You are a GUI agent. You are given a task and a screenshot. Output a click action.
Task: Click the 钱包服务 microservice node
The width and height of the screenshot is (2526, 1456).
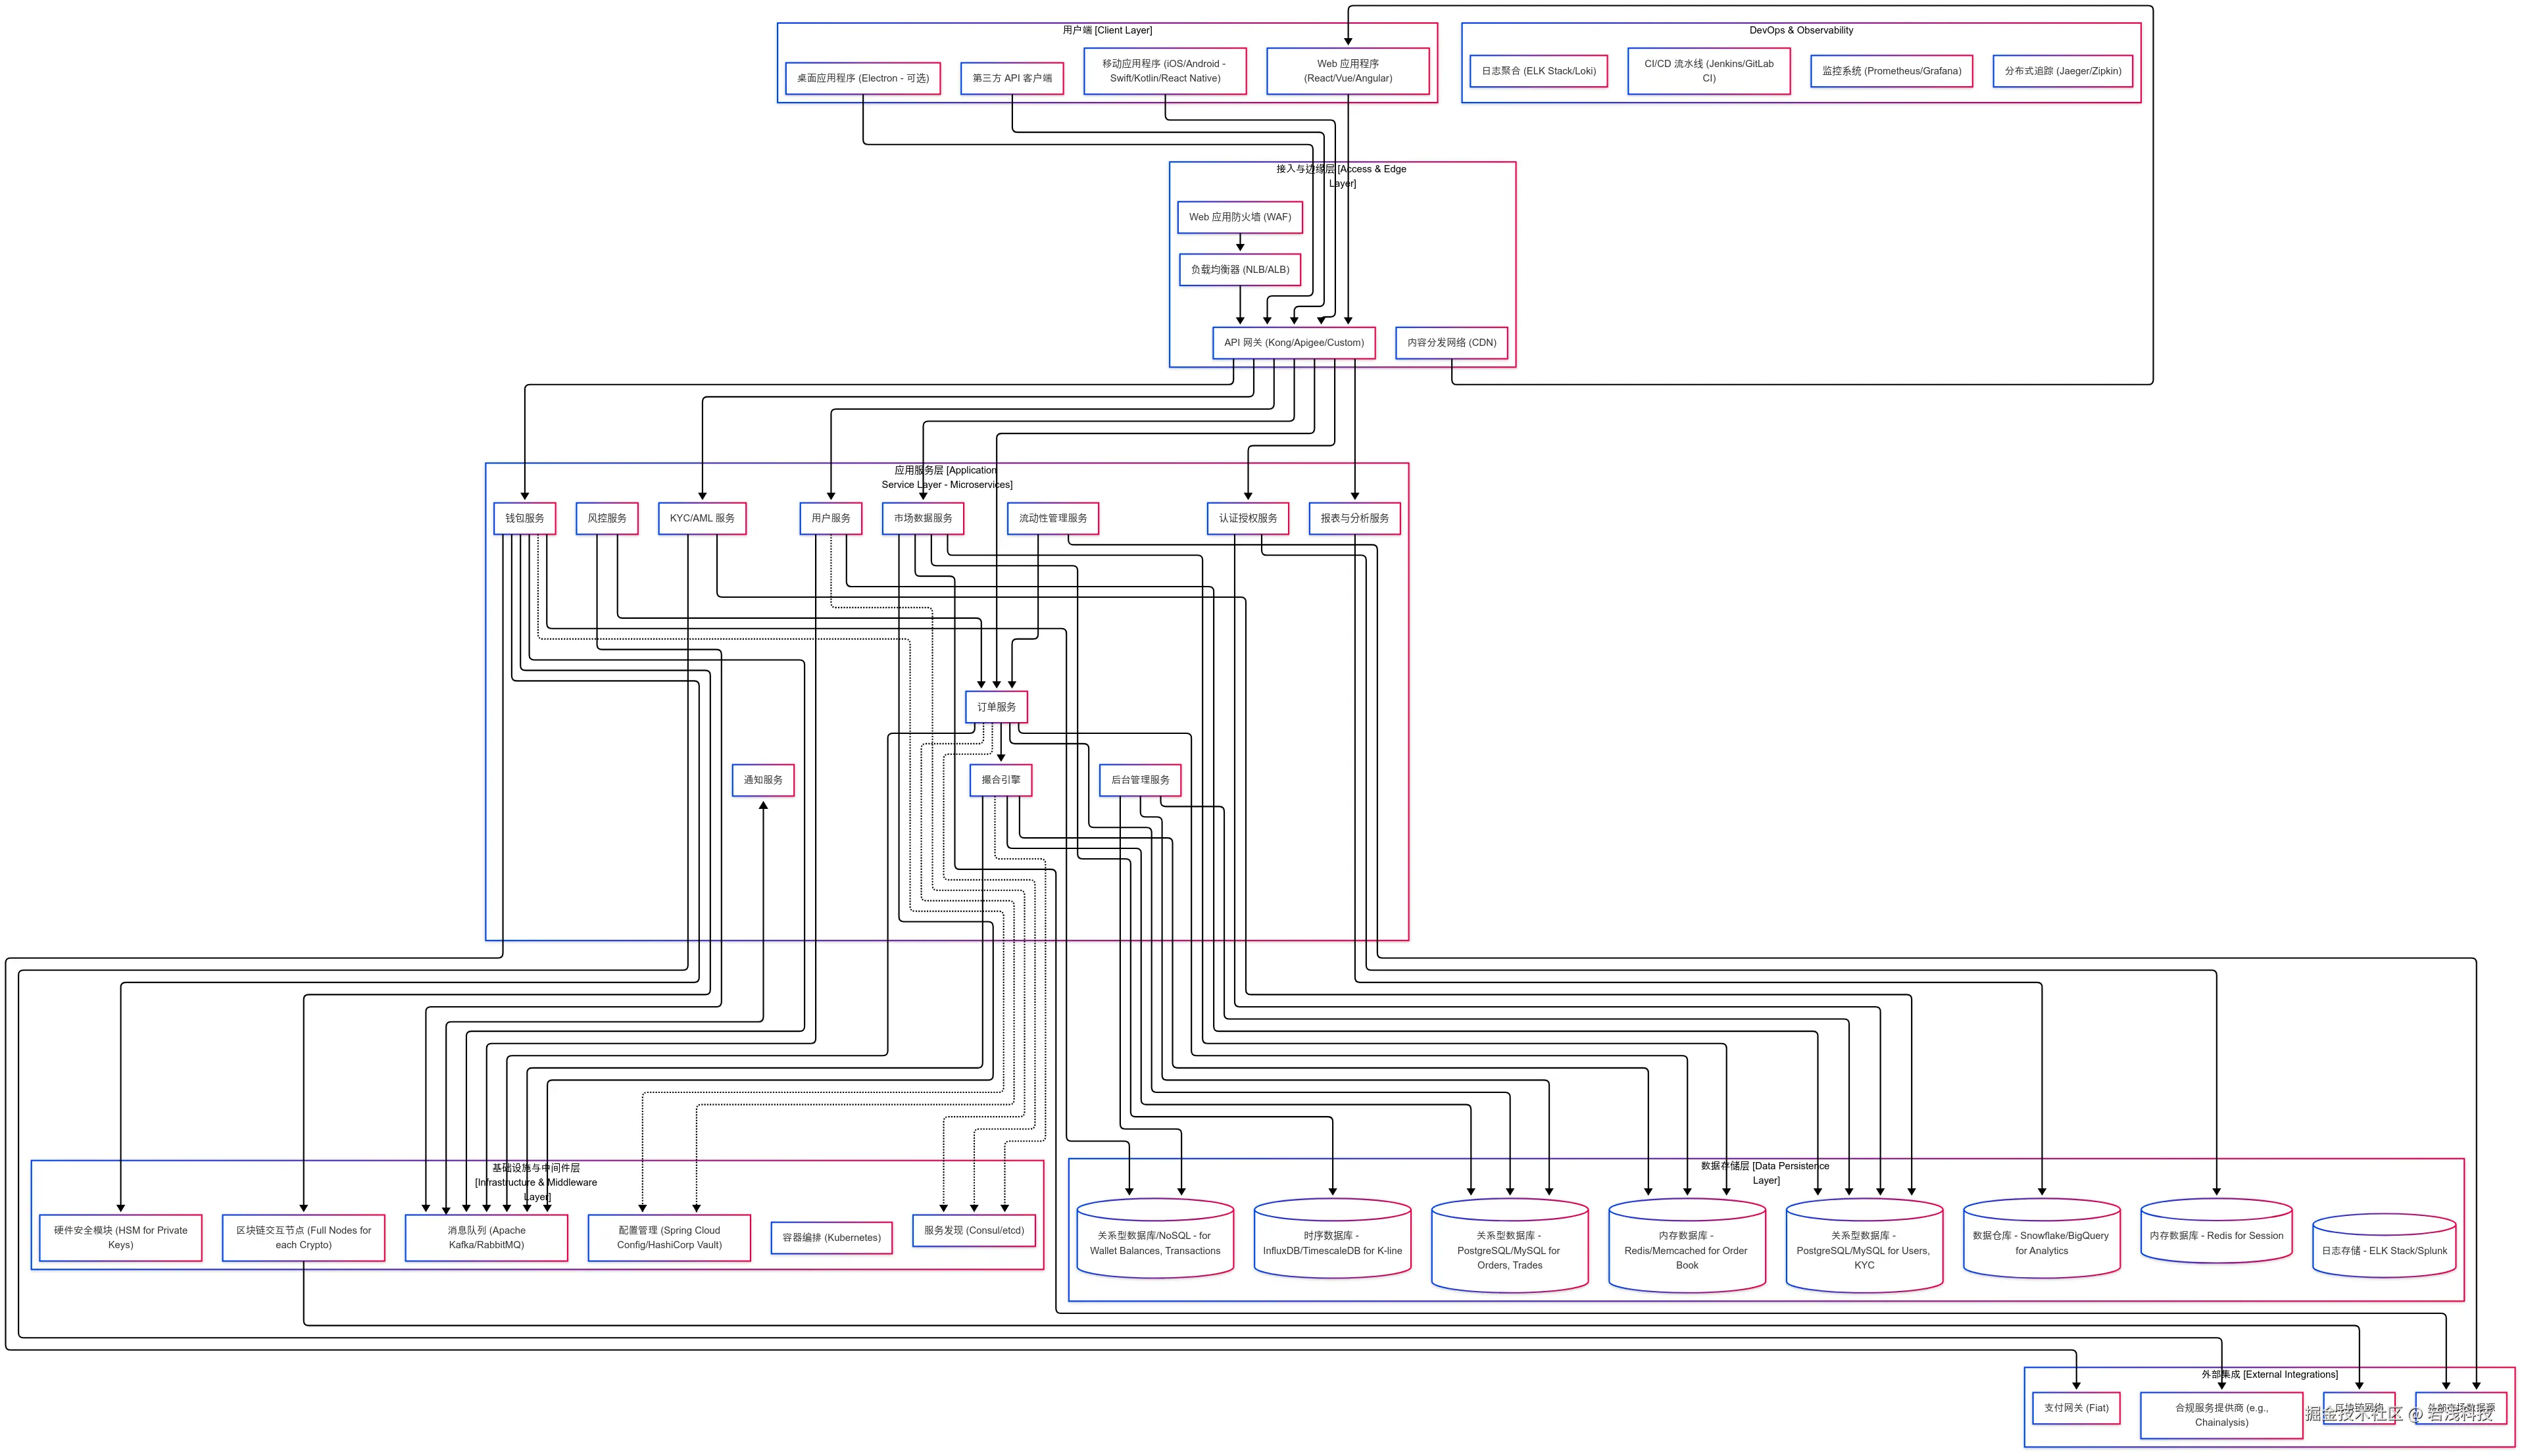tap(524, 518)
